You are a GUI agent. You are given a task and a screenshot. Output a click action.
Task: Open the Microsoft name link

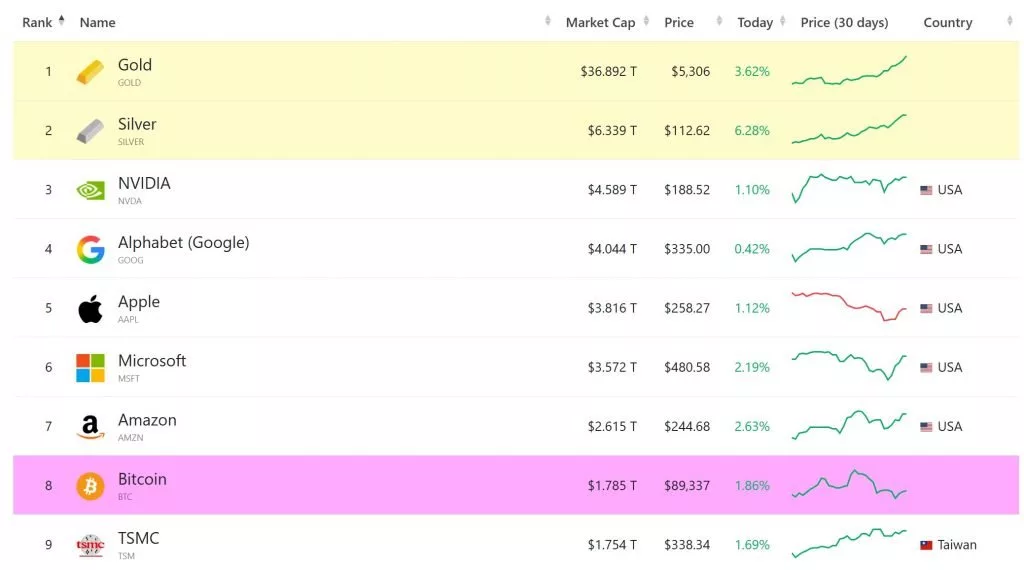click(152, 361)
